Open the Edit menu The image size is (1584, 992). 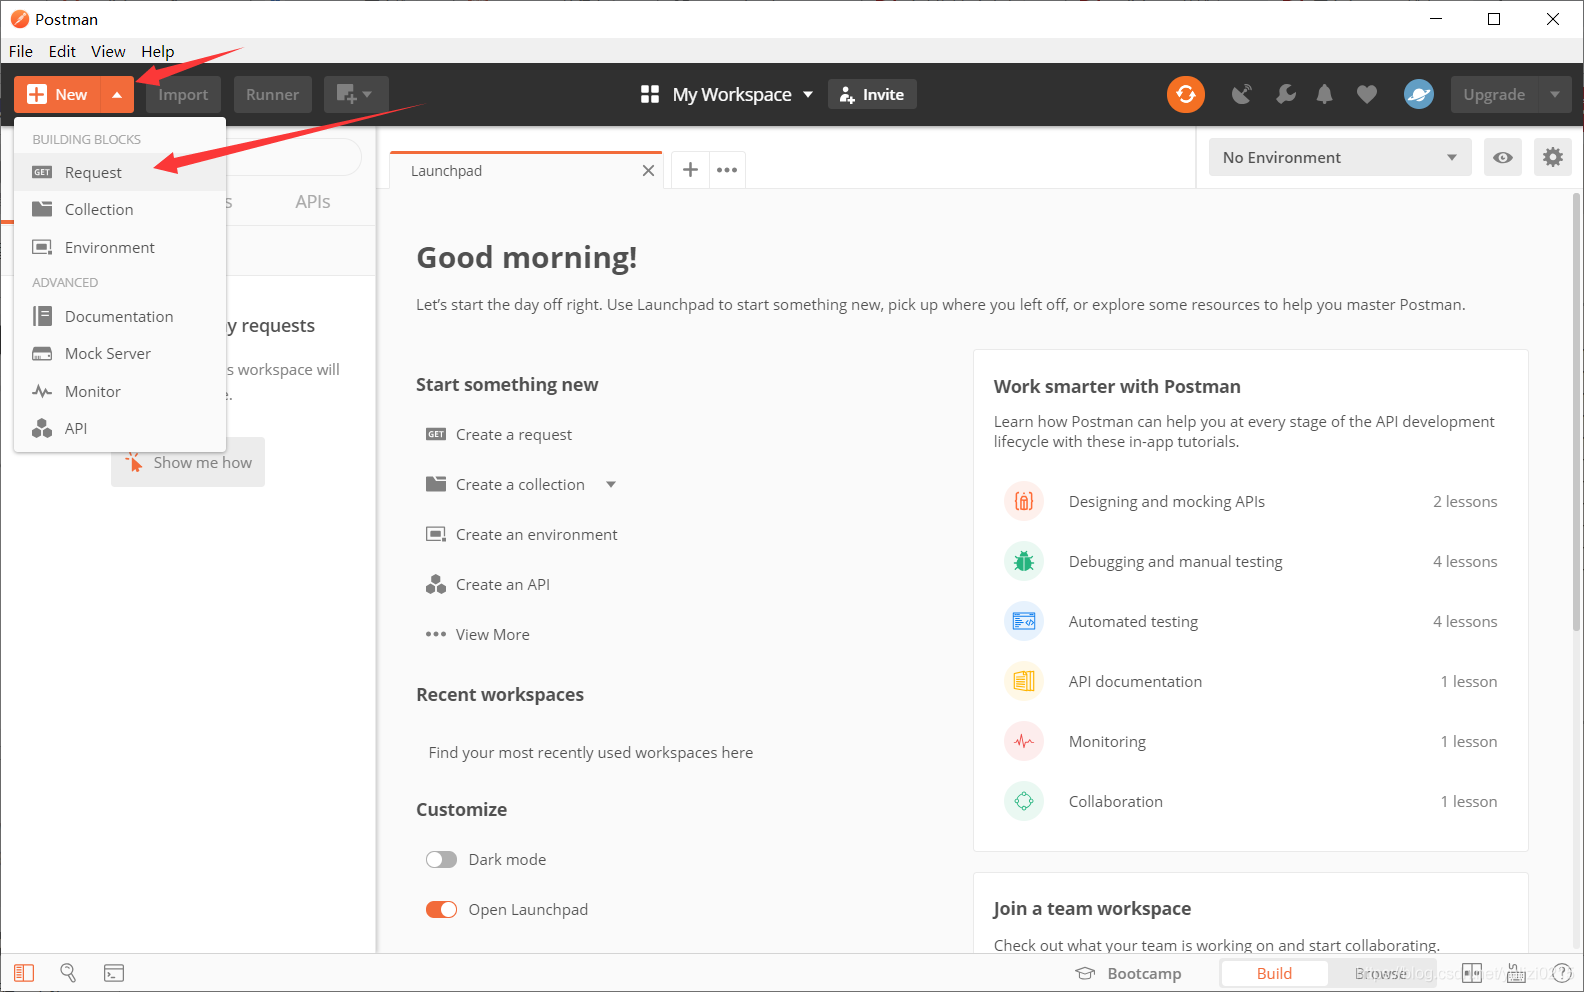click(62, 51)
